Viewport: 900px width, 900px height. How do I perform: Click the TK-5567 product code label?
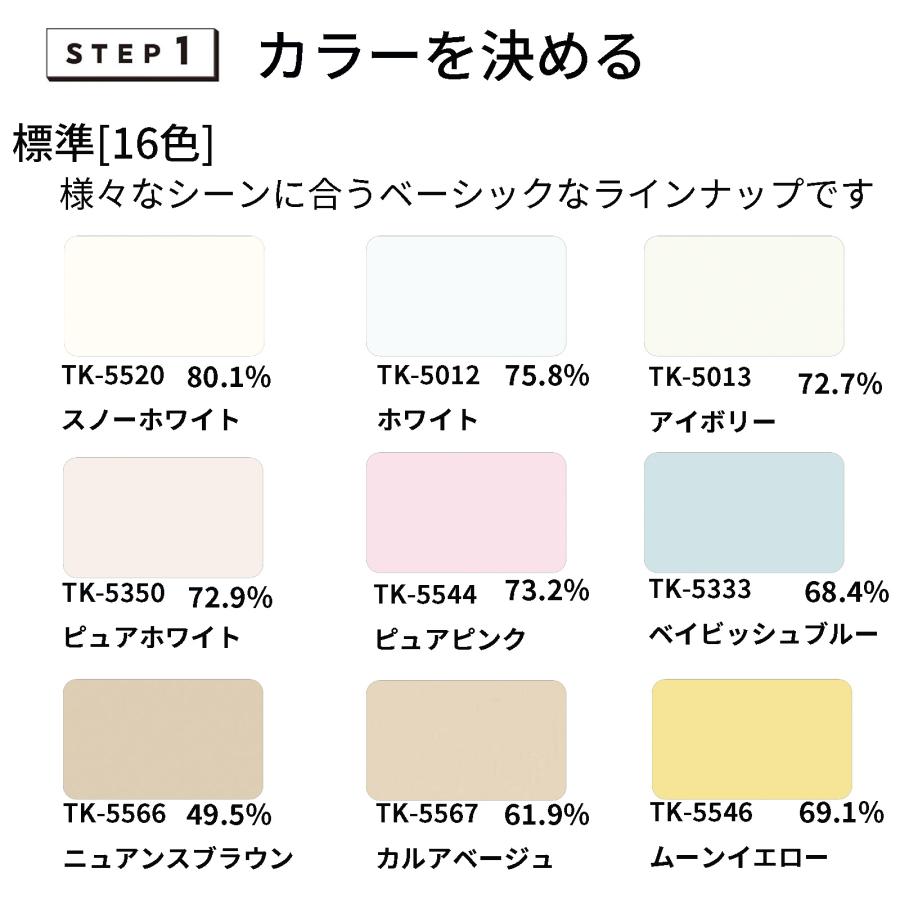(427, 813)
